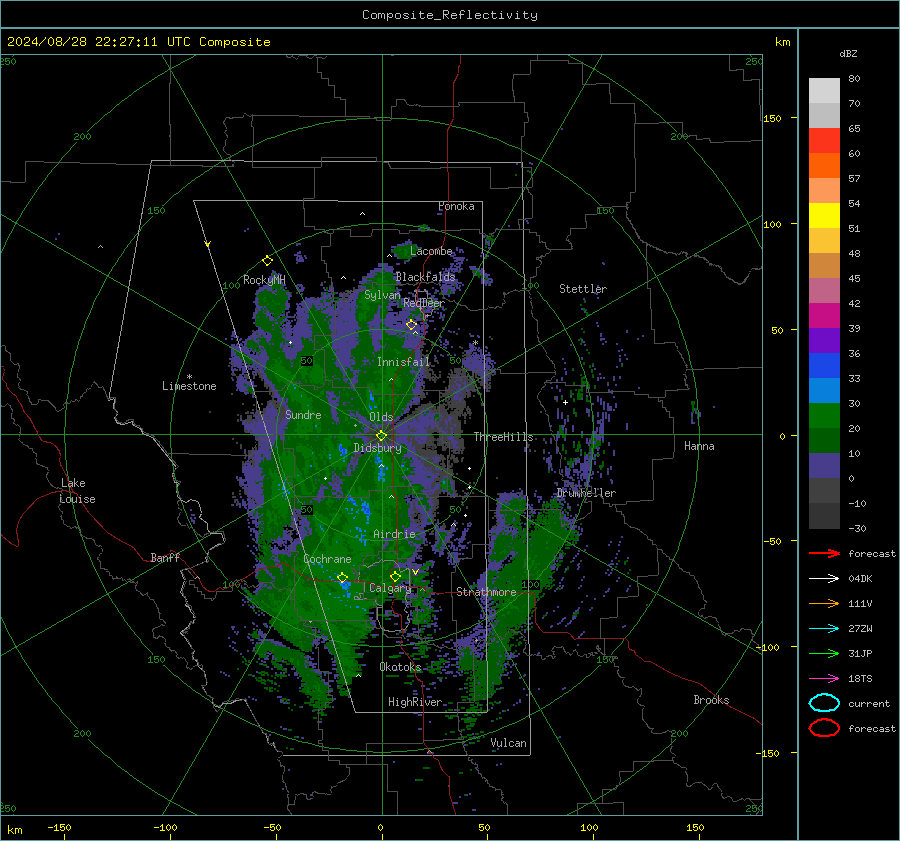The image size is (900, 841).
Task: Select the RedDeer city label
Action: (424, 303)
